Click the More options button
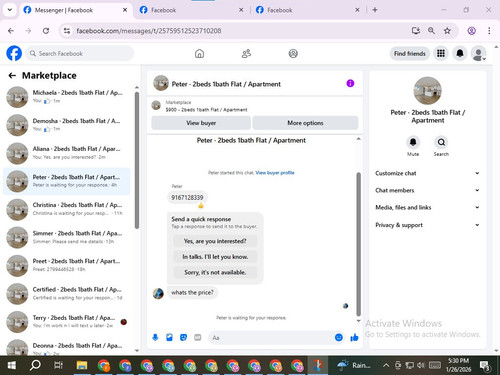This screenshot has height=375, width=500. pyautogui.click(x=305, y=123)
